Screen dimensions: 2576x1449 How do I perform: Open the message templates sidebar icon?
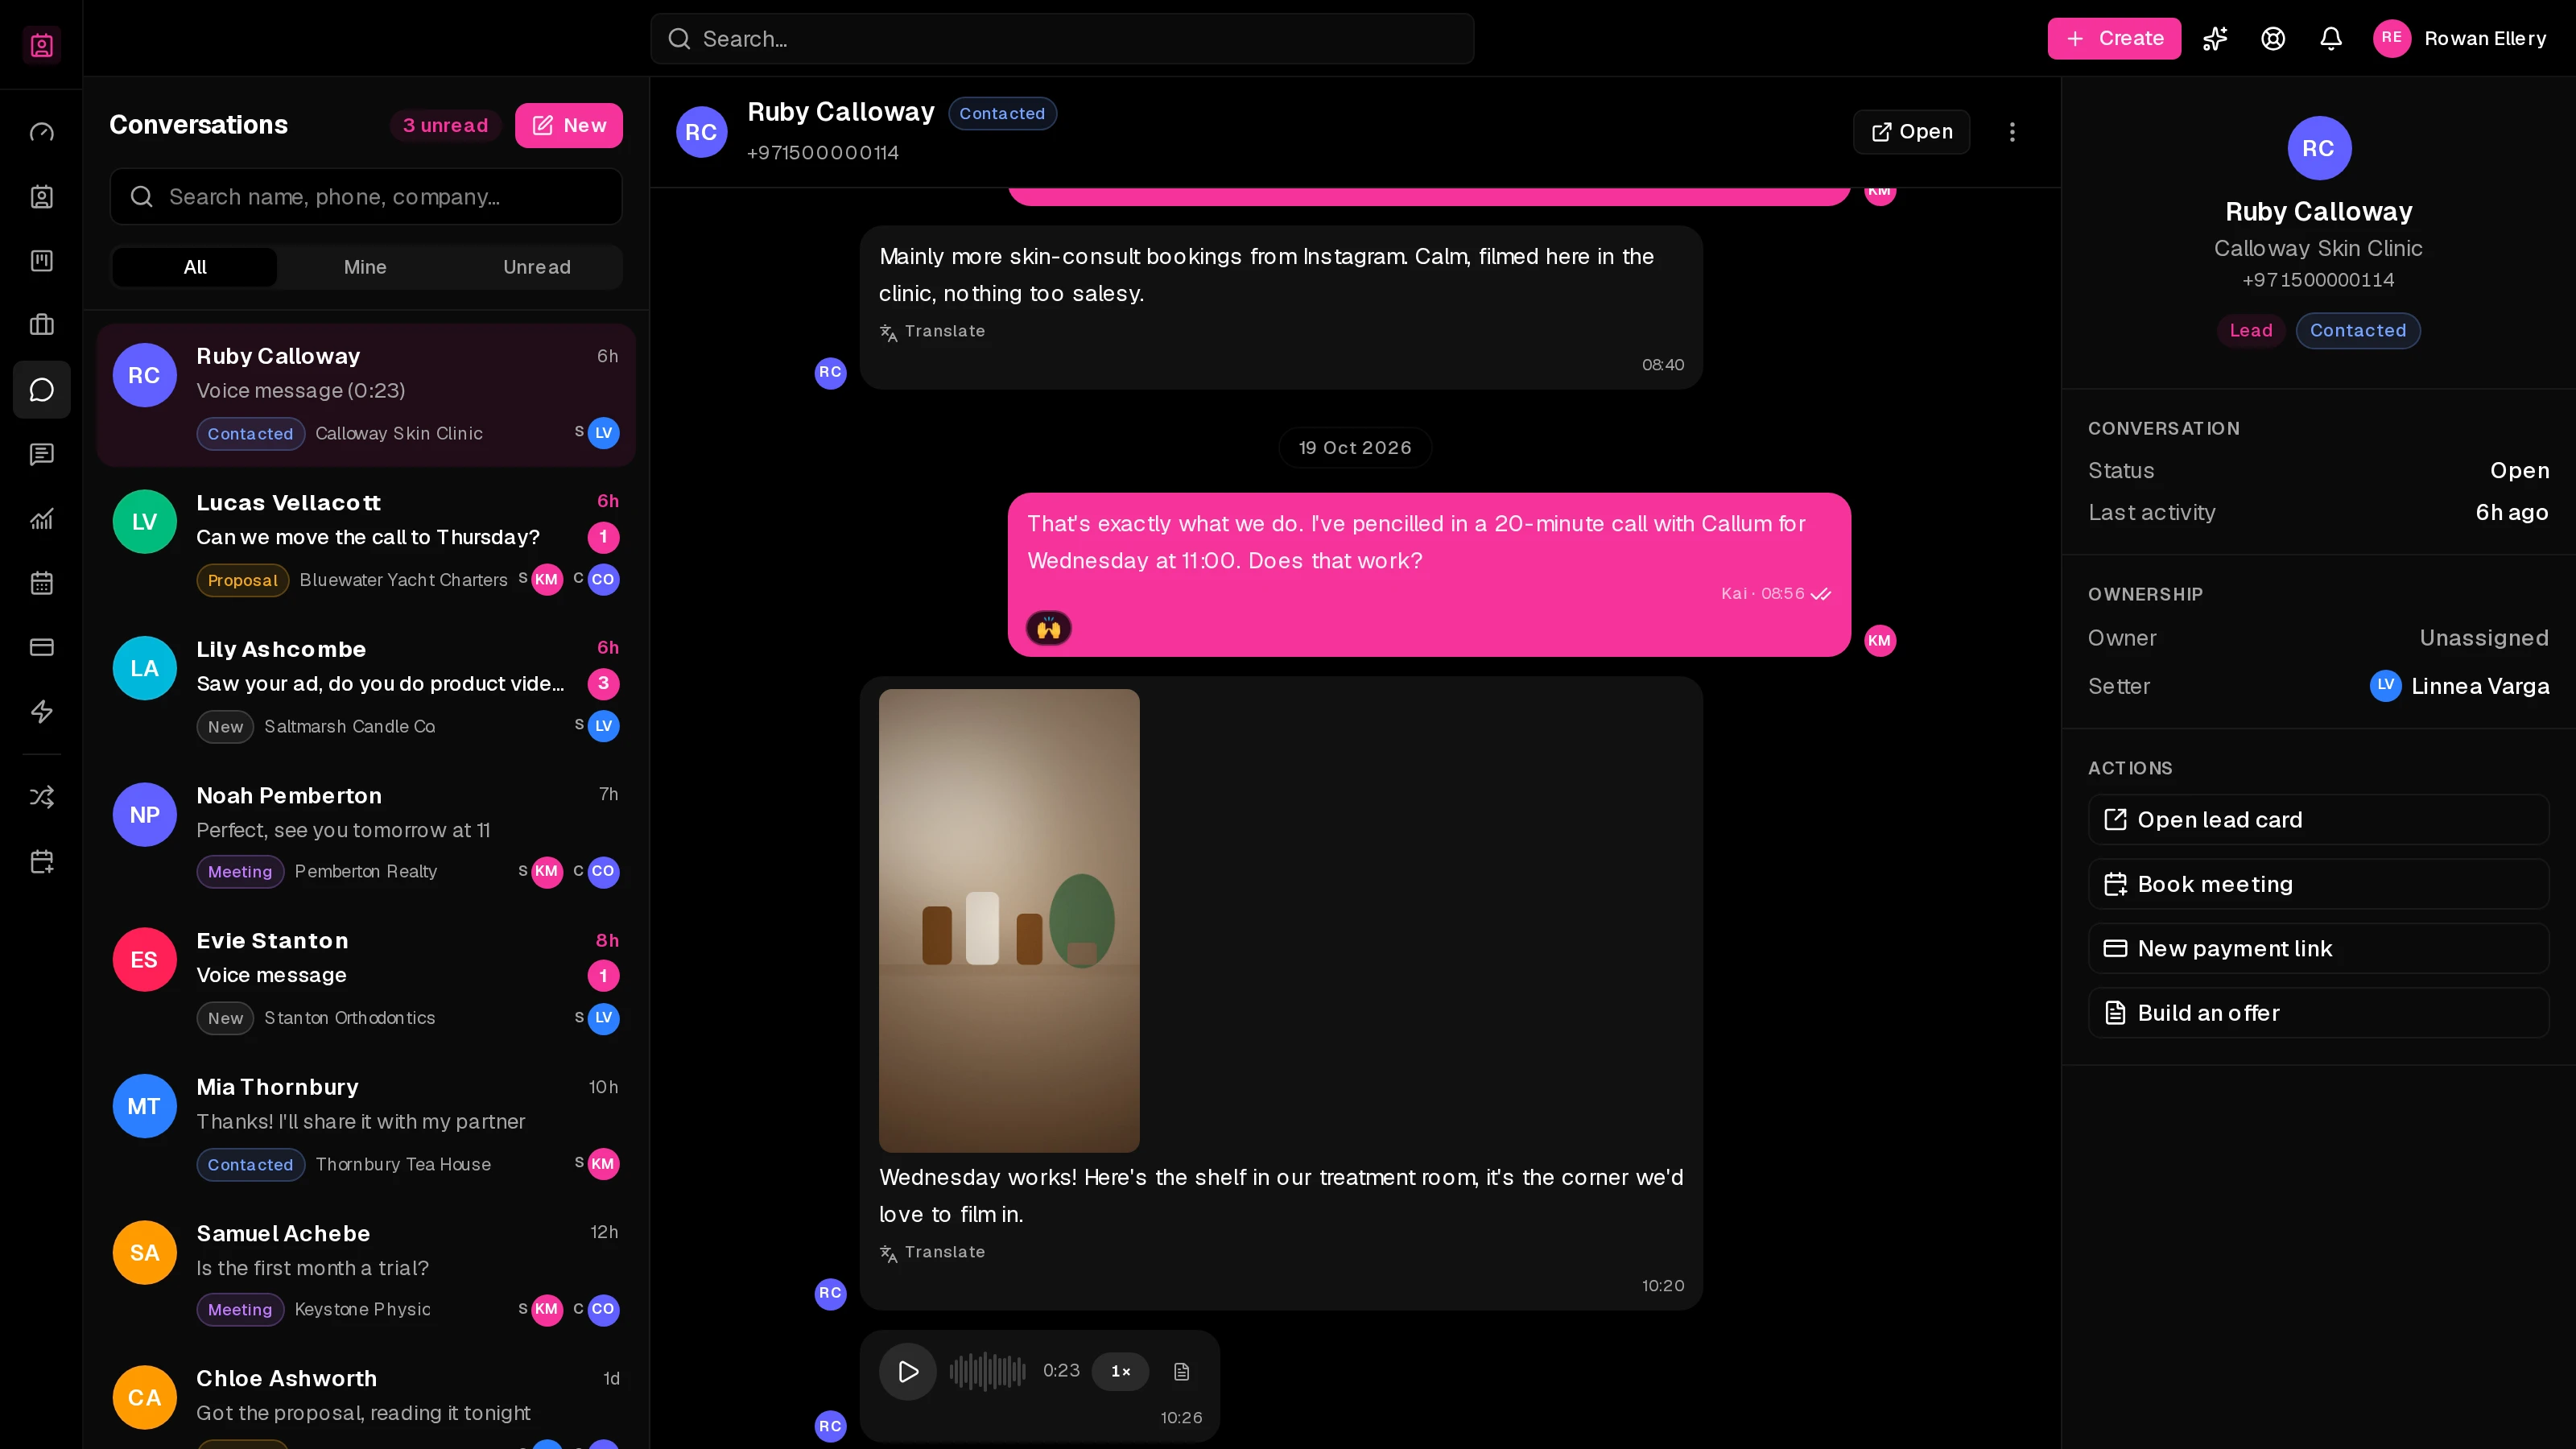coord(41,454)
